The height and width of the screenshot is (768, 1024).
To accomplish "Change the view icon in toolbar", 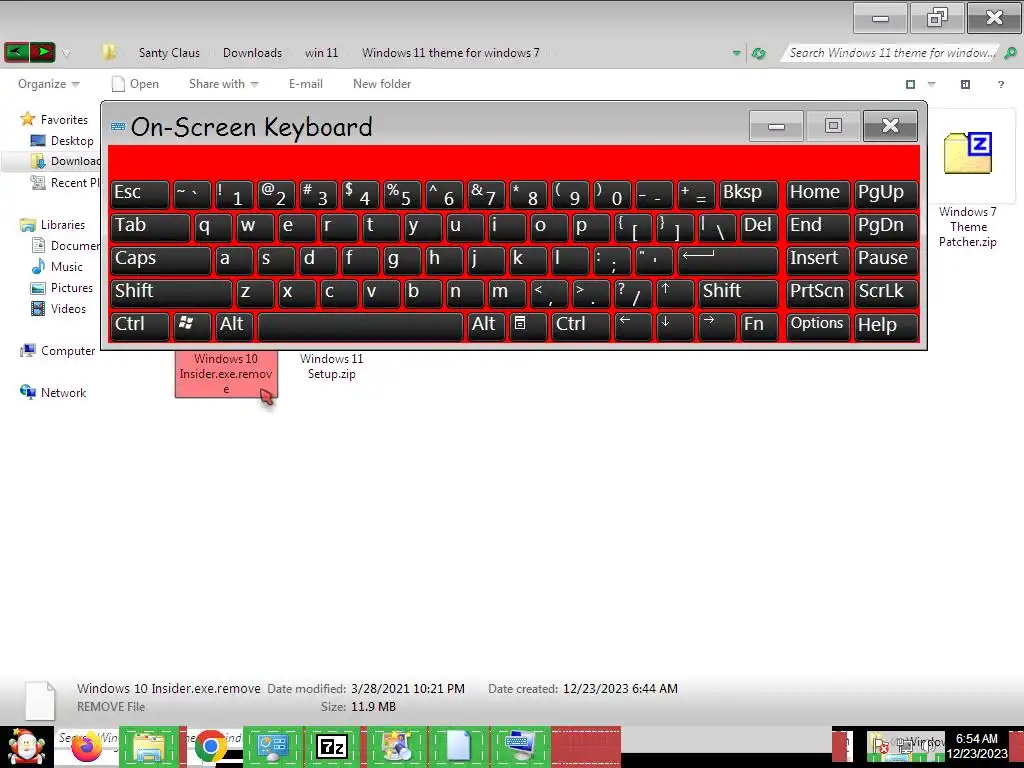I will pyautogui.click(x=910, y=84).
